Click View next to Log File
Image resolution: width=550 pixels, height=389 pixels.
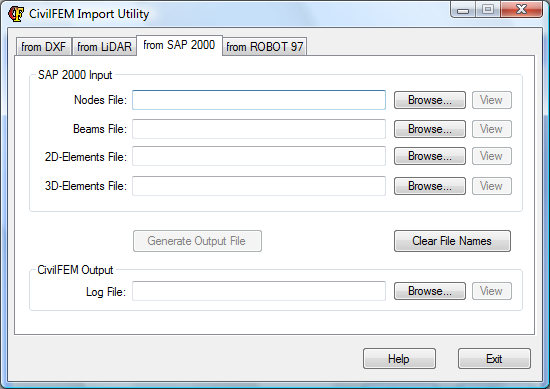pos(492,291)
